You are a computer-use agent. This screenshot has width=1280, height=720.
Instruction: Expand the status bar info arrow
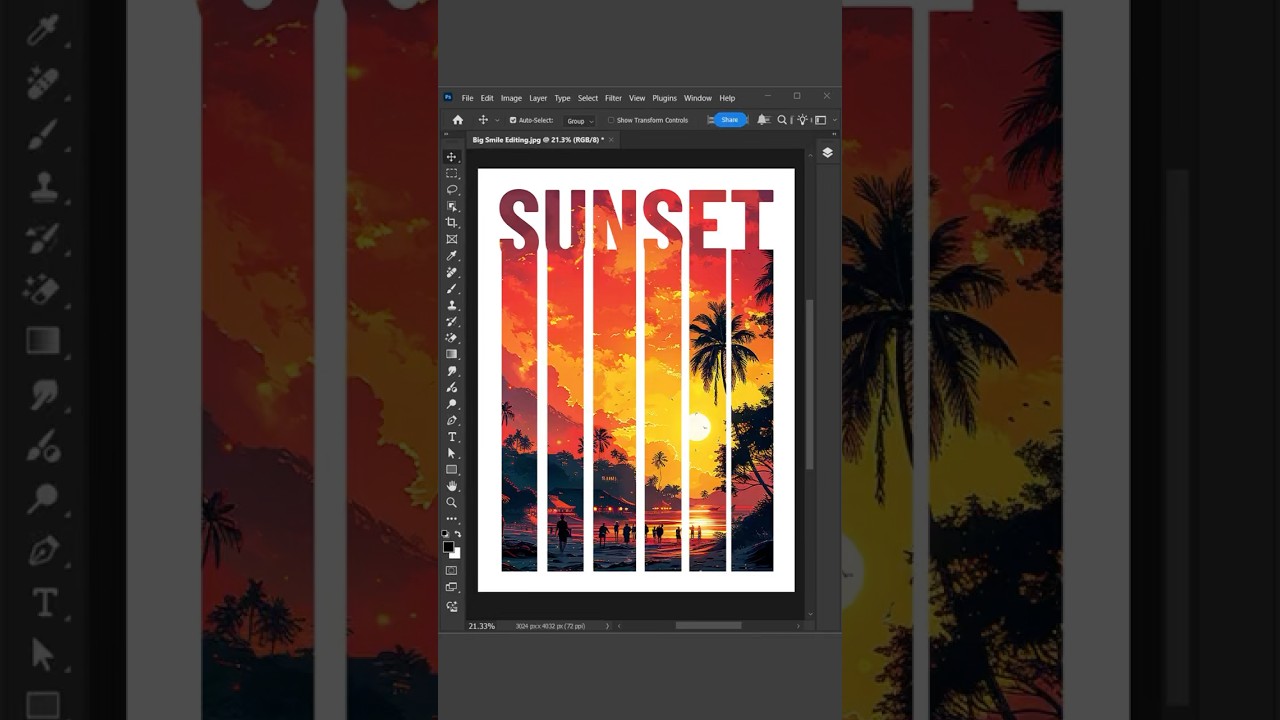[x=607, y=626]
